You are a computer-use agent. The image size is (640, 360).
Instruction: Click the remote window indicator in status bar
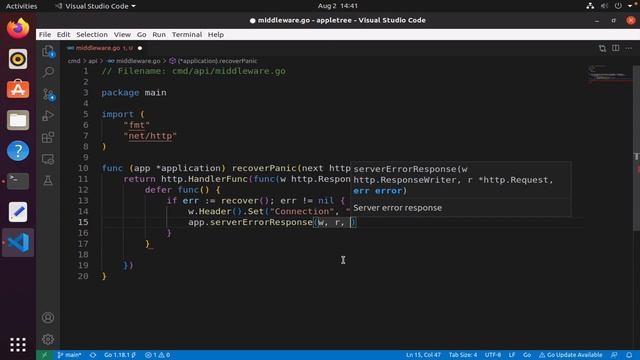click(44, 355)
